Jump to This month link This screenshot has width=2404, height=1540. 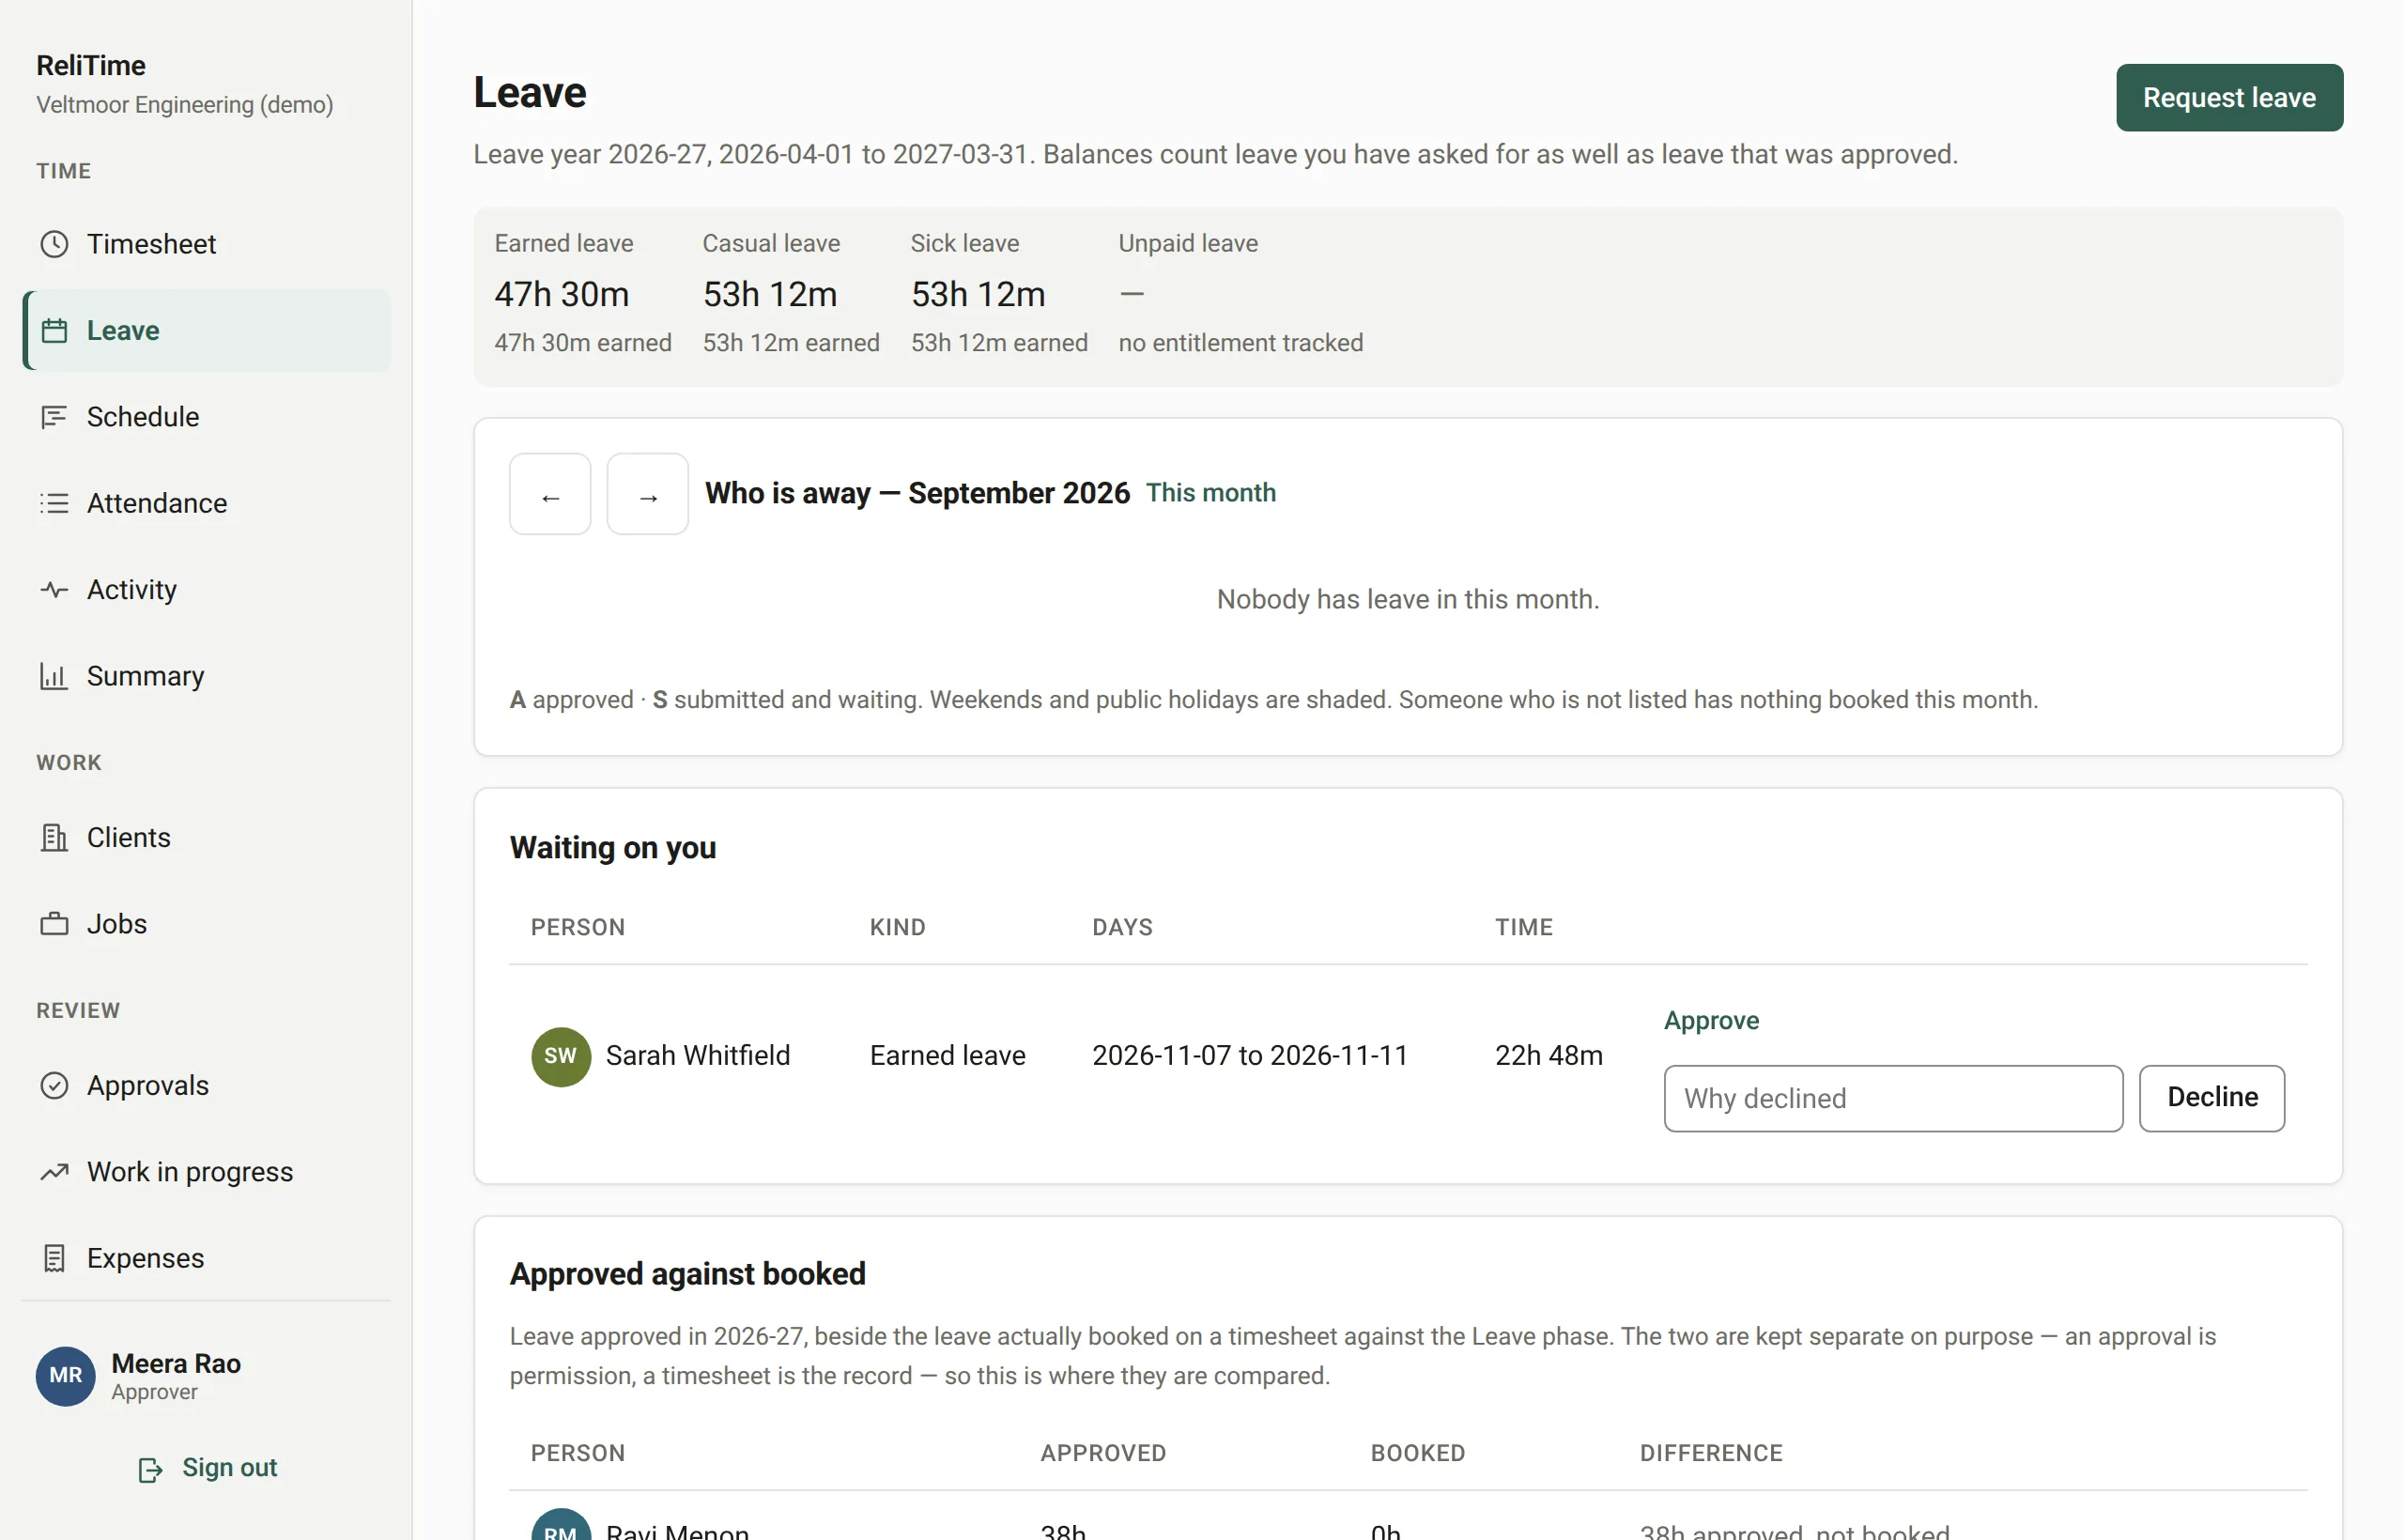pyautogui.click(x=1211, y=493)
